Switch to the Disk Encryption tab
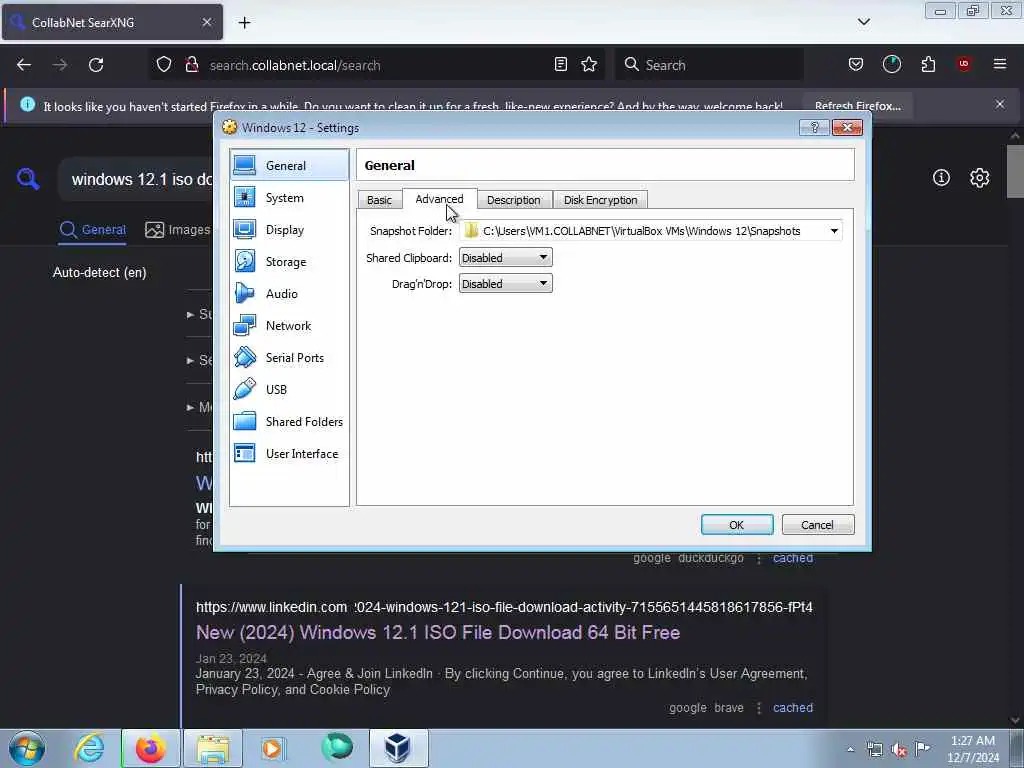 coord(601,200)
